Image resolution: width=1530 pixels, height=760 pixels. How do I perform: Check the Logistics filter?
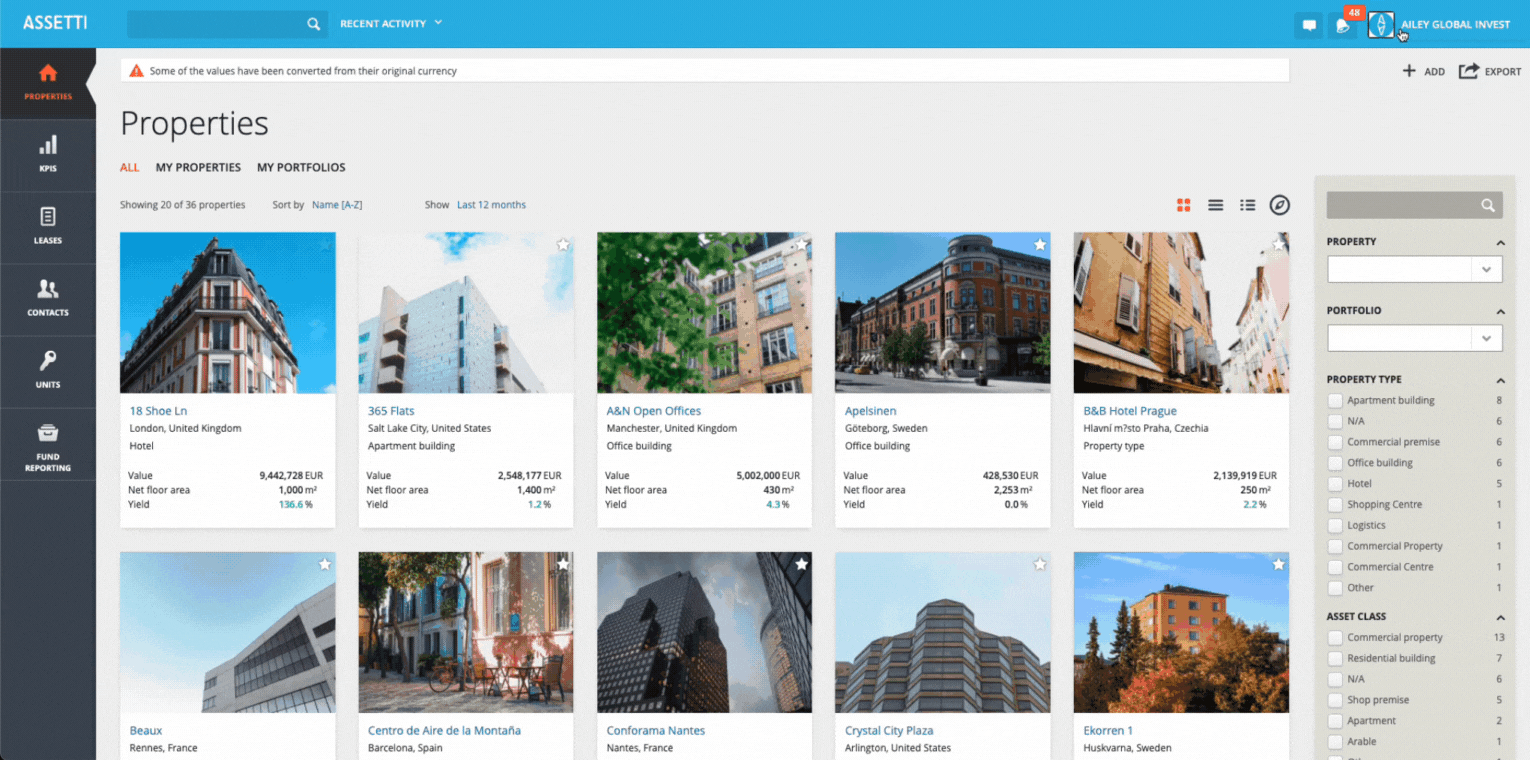[1335, 525]
